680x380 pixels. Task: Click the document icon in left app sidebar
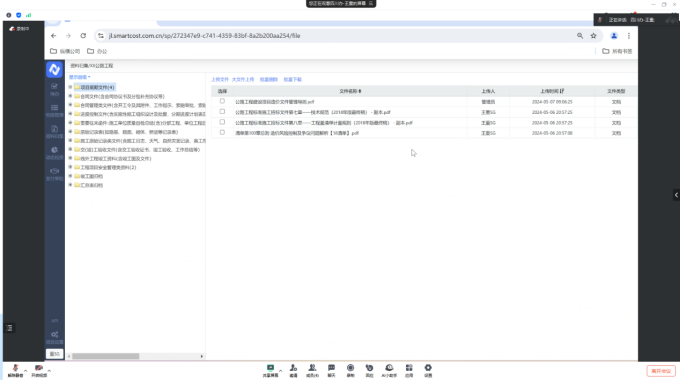54,129
